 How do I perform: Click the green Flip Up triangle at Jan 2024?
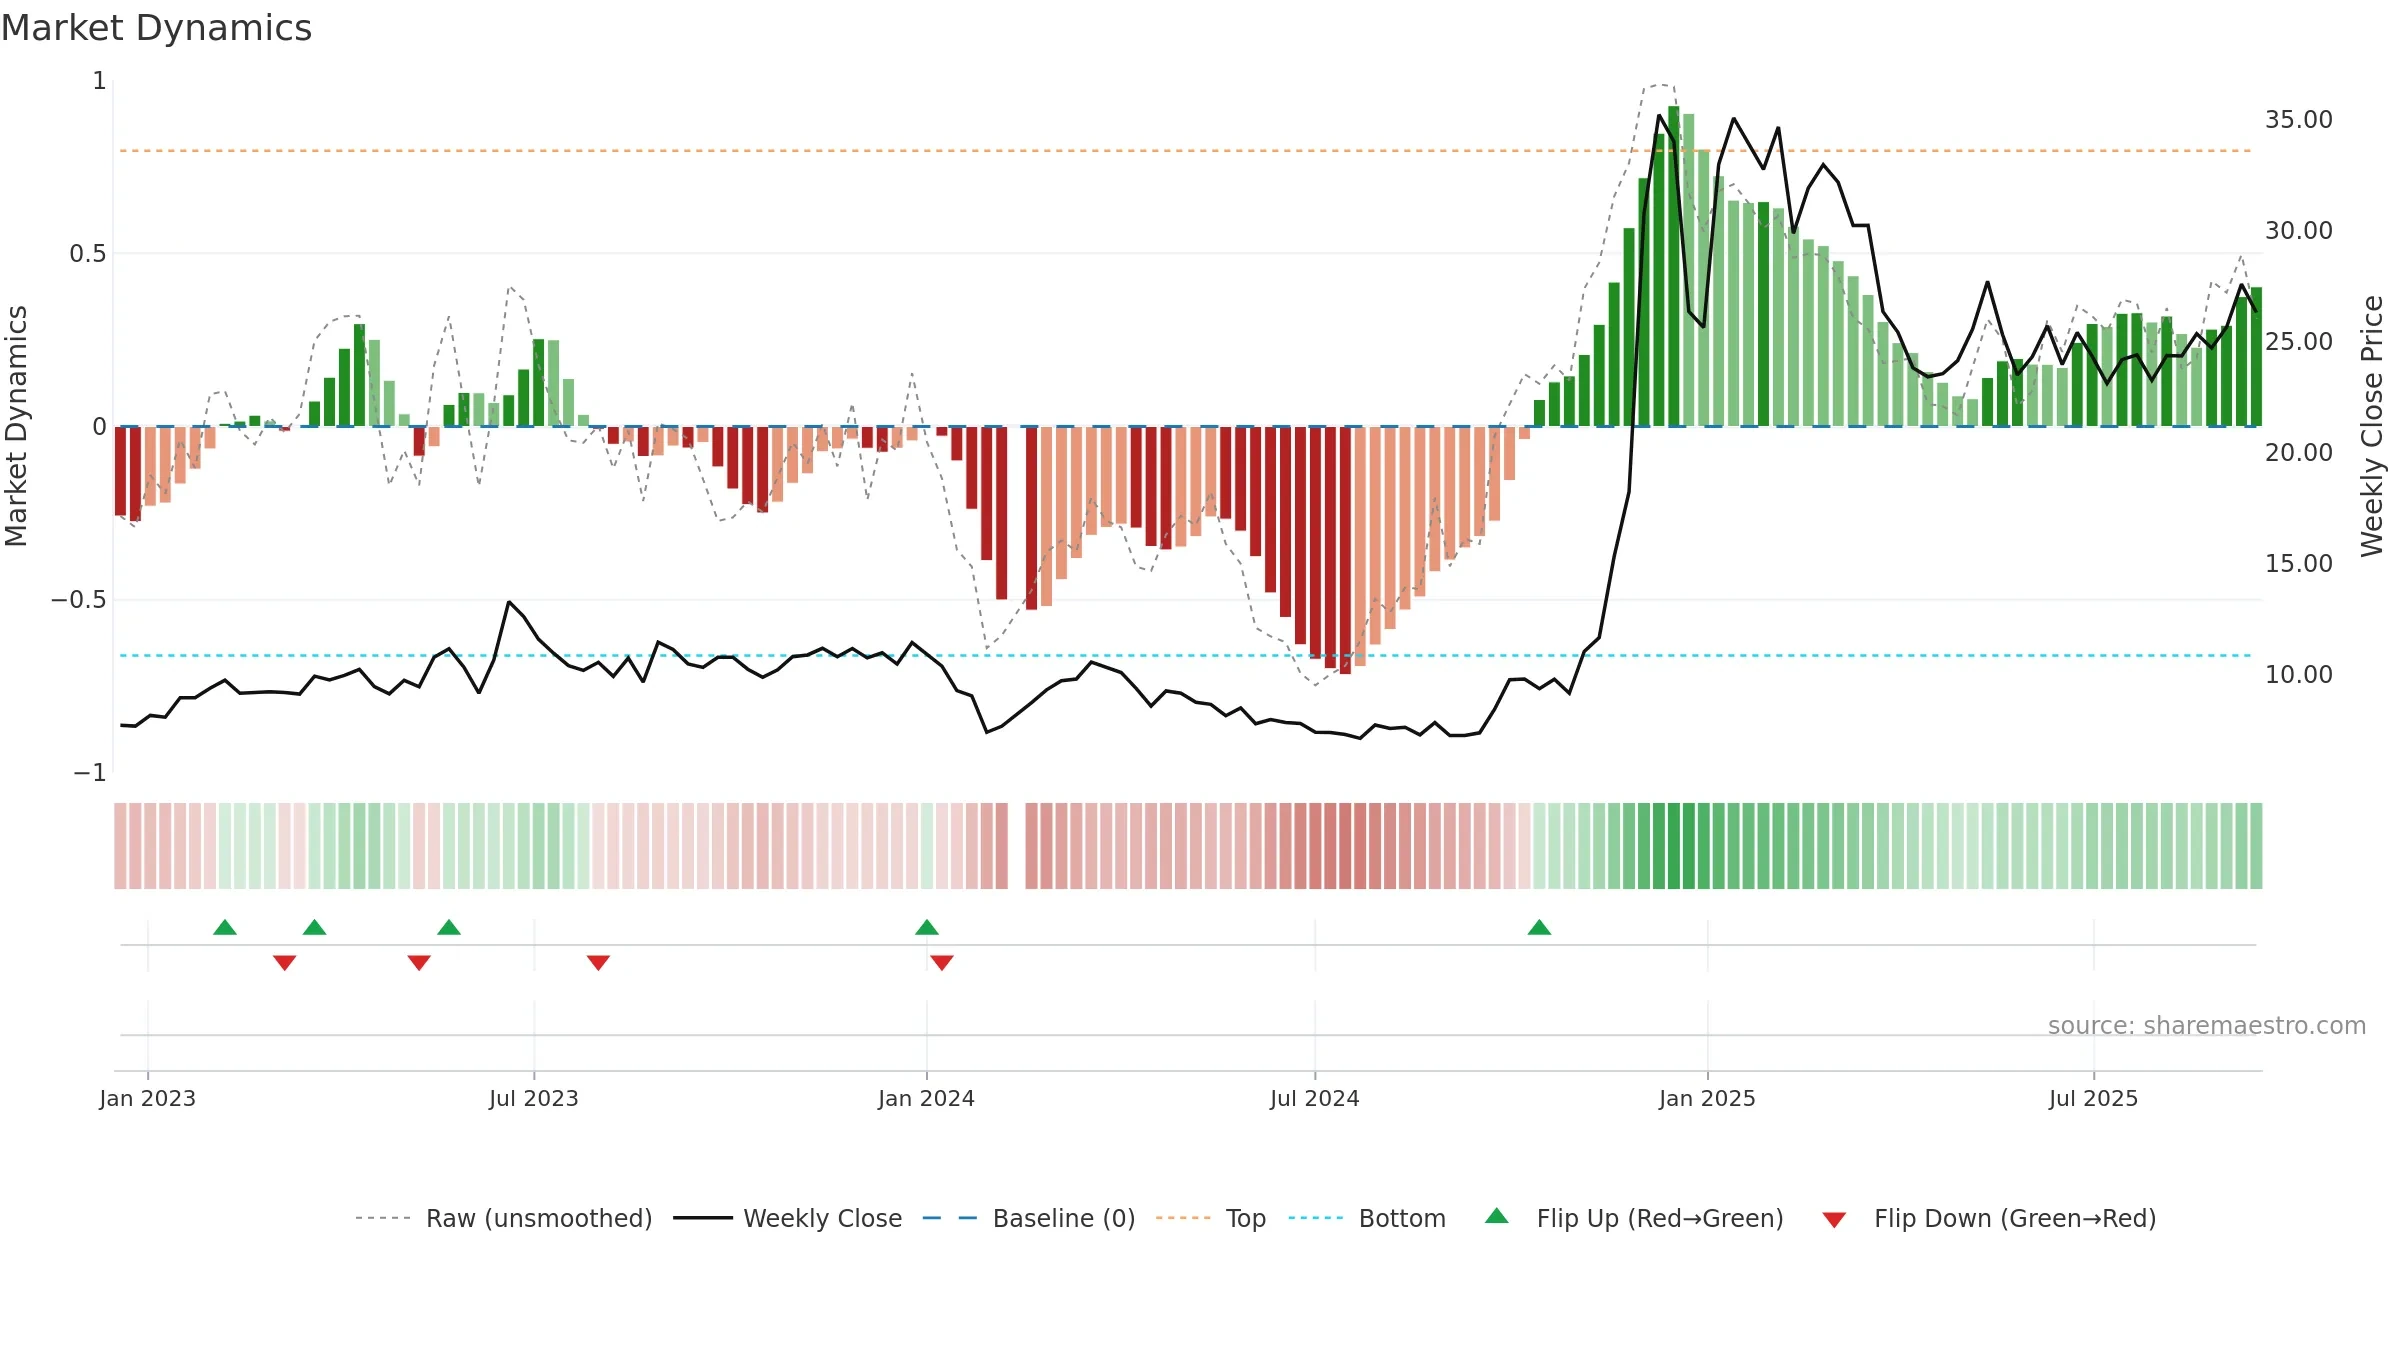click(927, 927)
